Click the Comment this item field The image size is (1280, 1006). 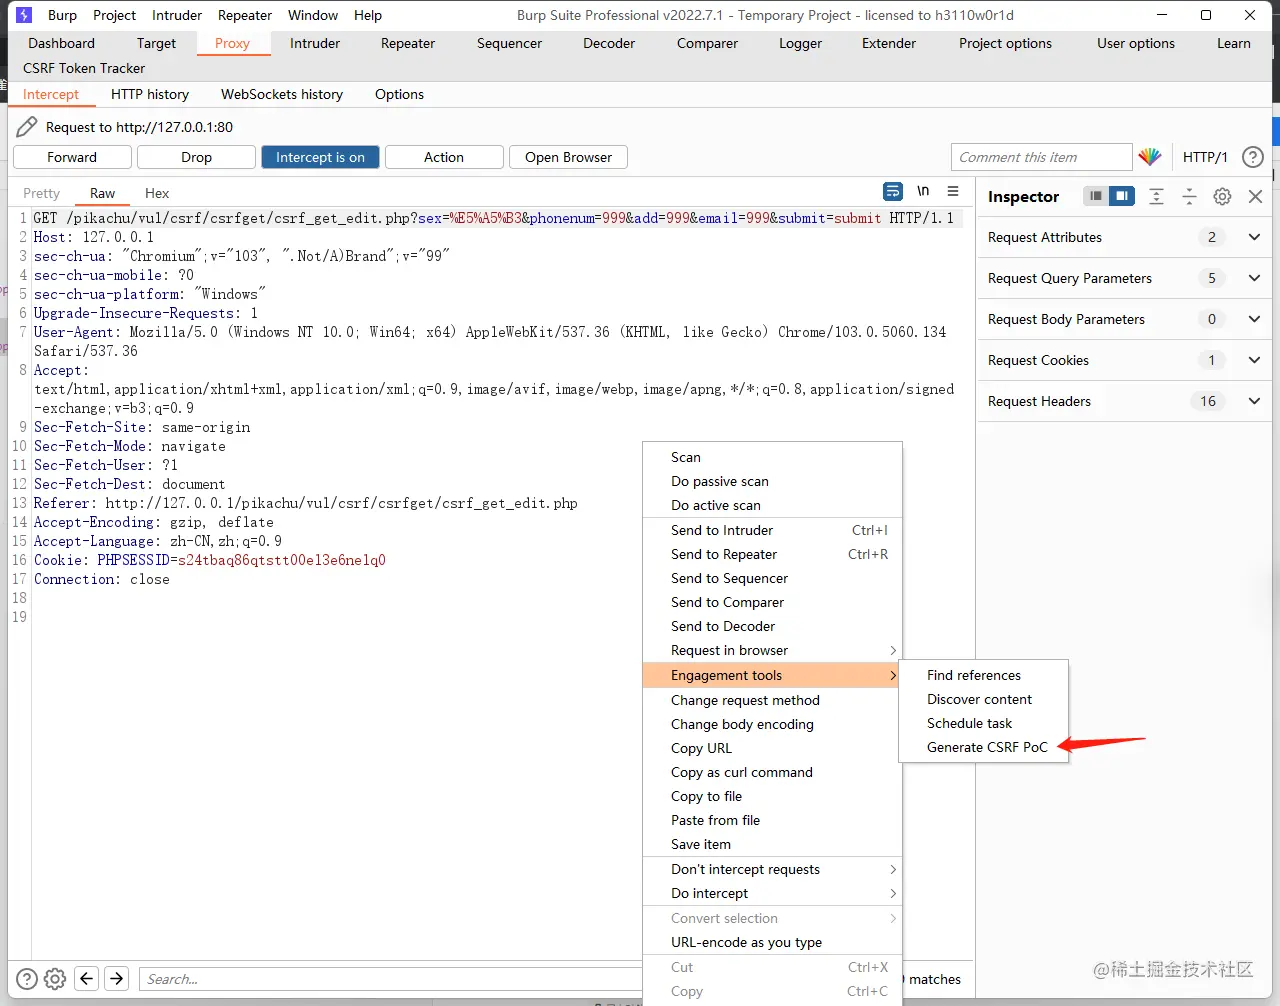click(x=1041, y=157)
